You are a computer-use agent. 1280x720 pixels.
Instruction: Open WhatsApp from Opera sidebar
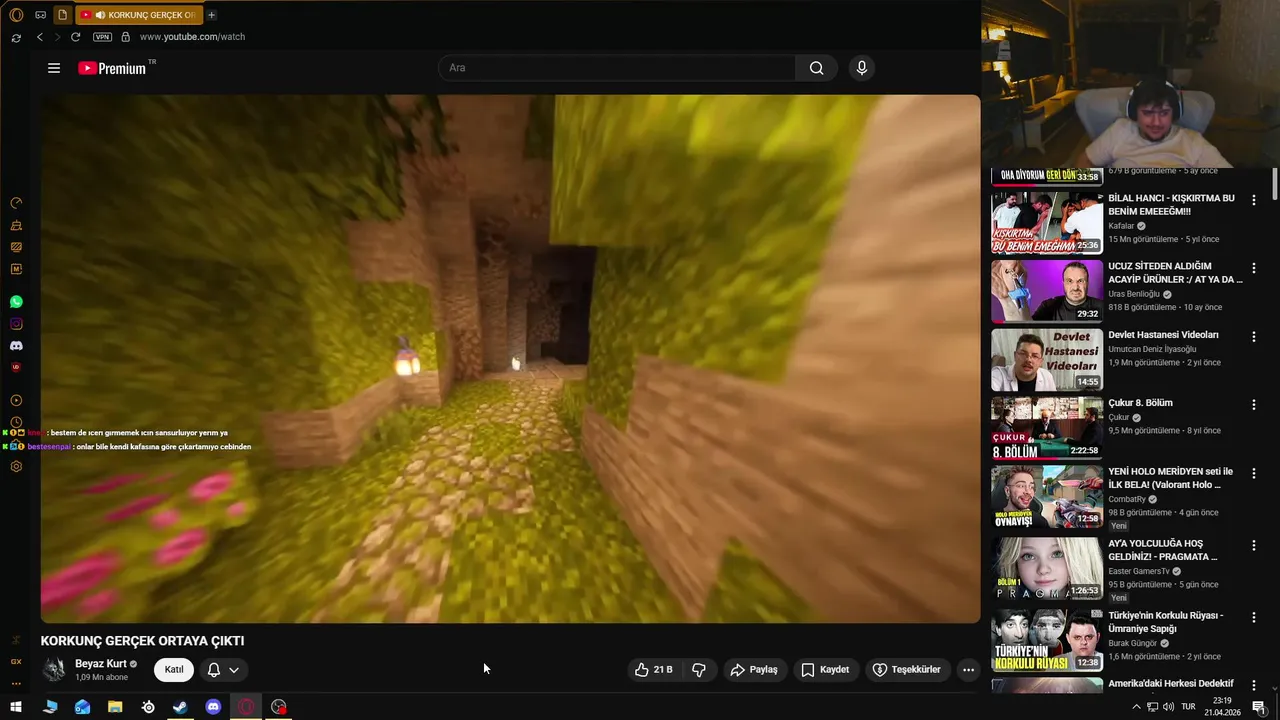[x=16, y=302]
